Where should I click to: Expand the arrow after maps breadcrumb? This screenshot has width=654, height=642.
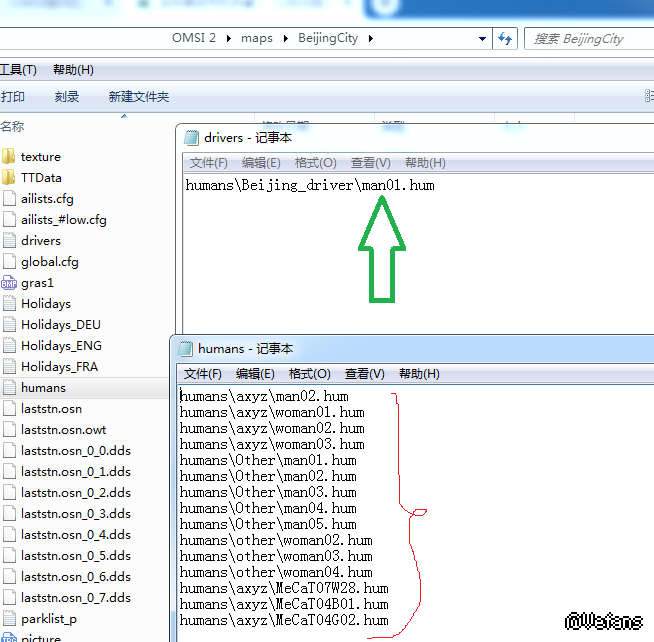click(x=286, y=38)
